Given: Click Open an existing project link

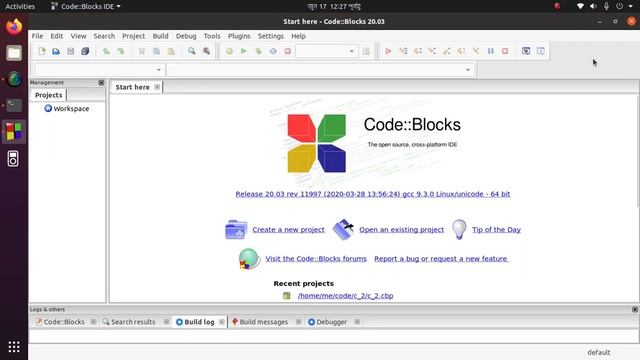Looking at the screenshot, I should tap(401, 229).
